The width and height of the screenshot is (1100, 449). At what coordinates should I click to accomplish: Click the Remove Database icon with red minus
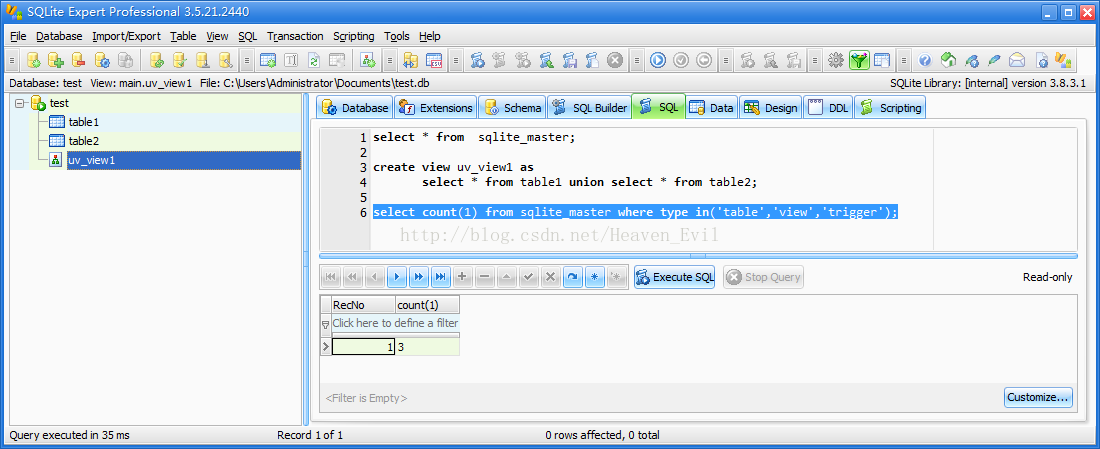79,60
